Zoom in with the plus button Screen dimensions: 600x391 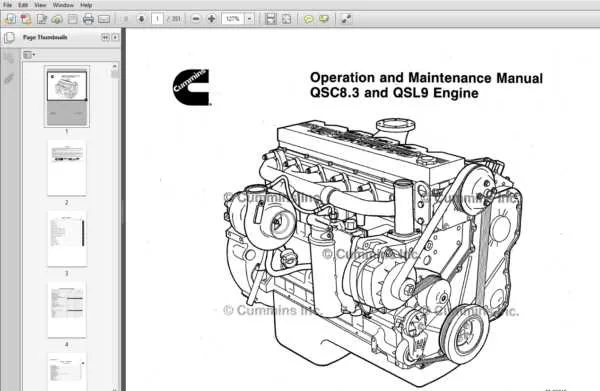(211, 19)
